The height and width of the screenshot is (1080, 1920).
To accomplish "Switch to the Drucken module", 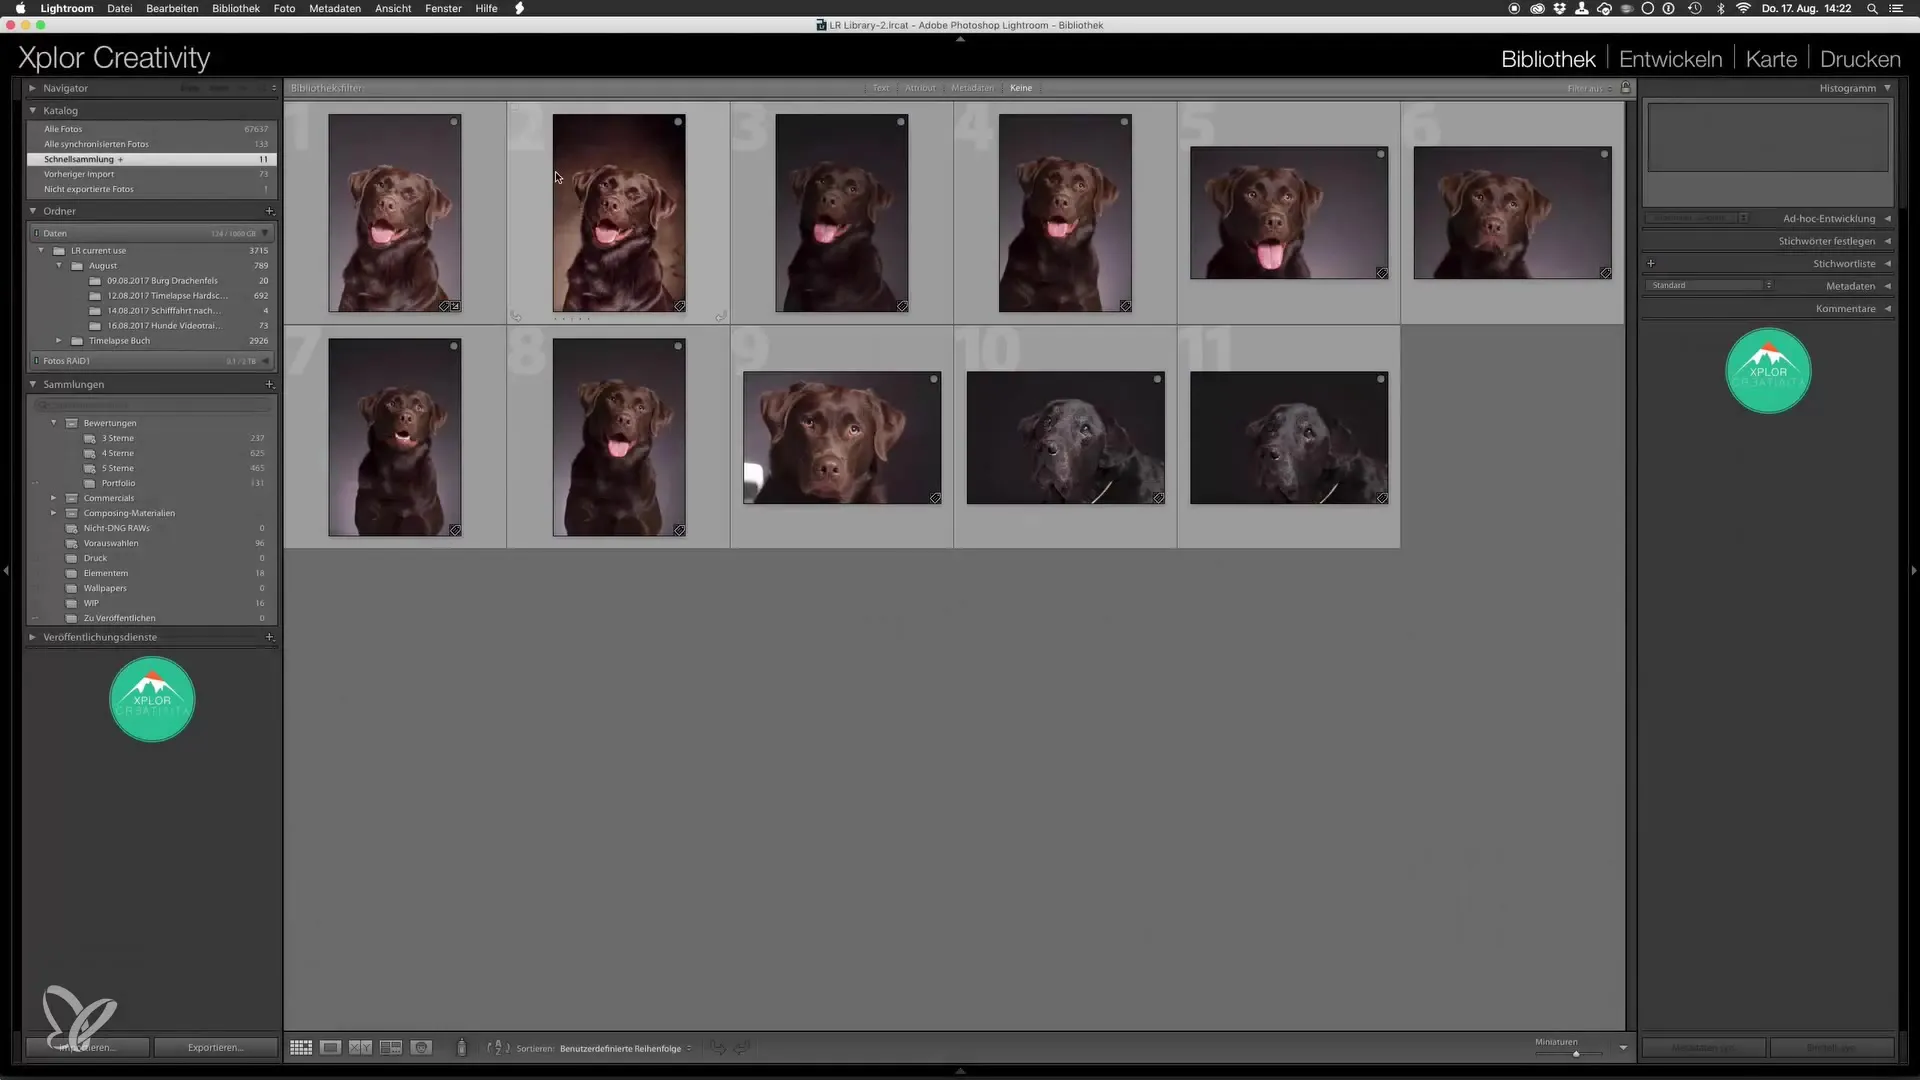I will [1860, 59].
